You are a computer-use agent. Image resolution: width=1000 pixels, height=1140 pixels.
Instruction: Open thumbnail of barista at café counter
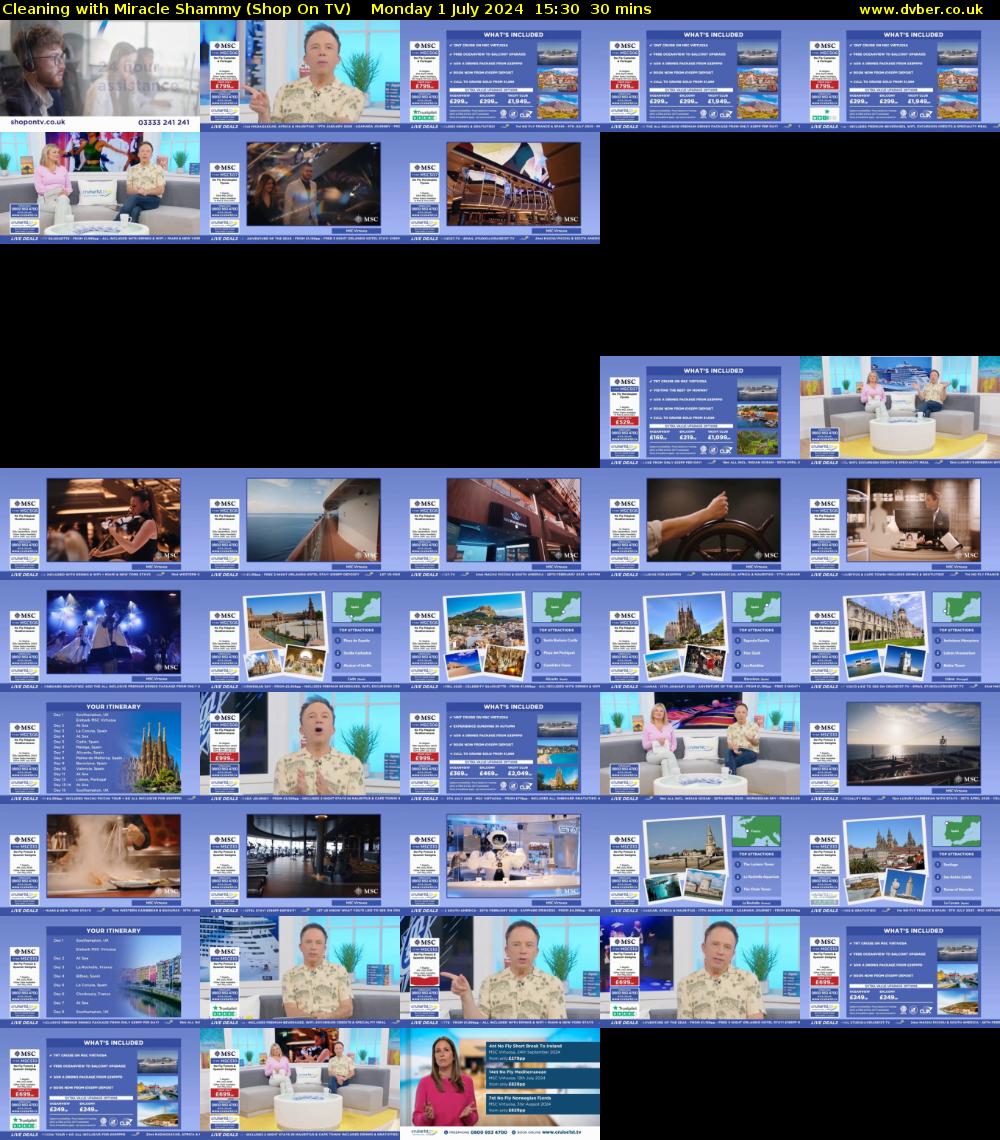(900, 523)
